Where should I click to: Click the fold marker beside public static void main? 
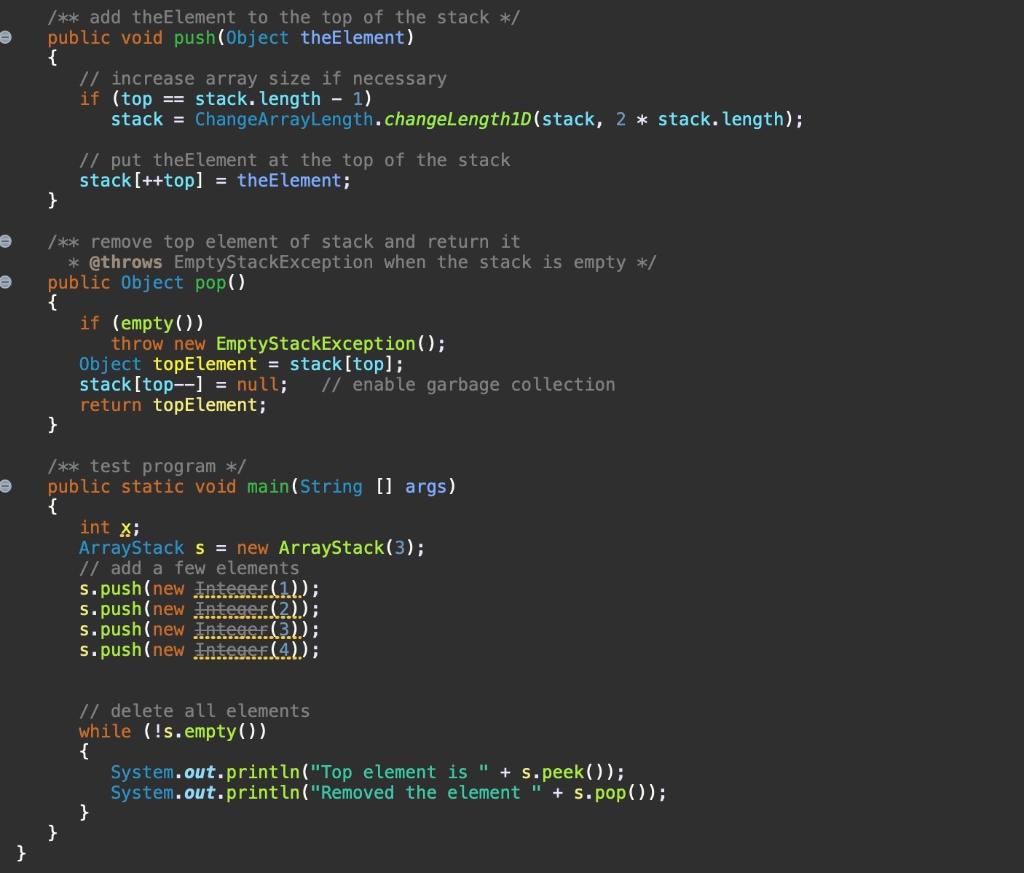(8, 487)
